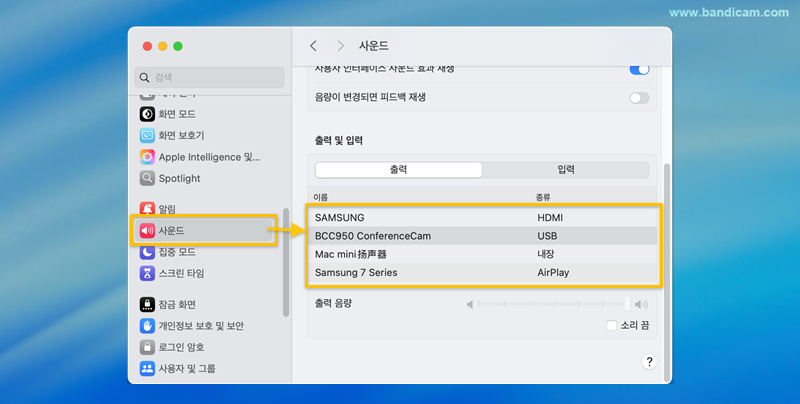The image size is (800, 404).
Task: Click the Apple Intelligence icon in sidebar
Action: pyautogui.click(x=147, y=157)
